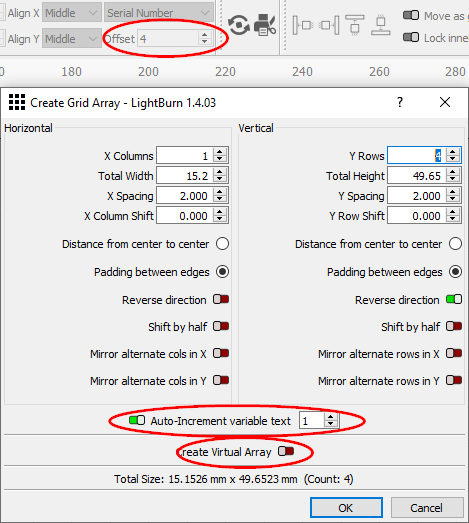469x523 pixels.
Task: Click the grid array dialog icon
Action: [17, 102]
